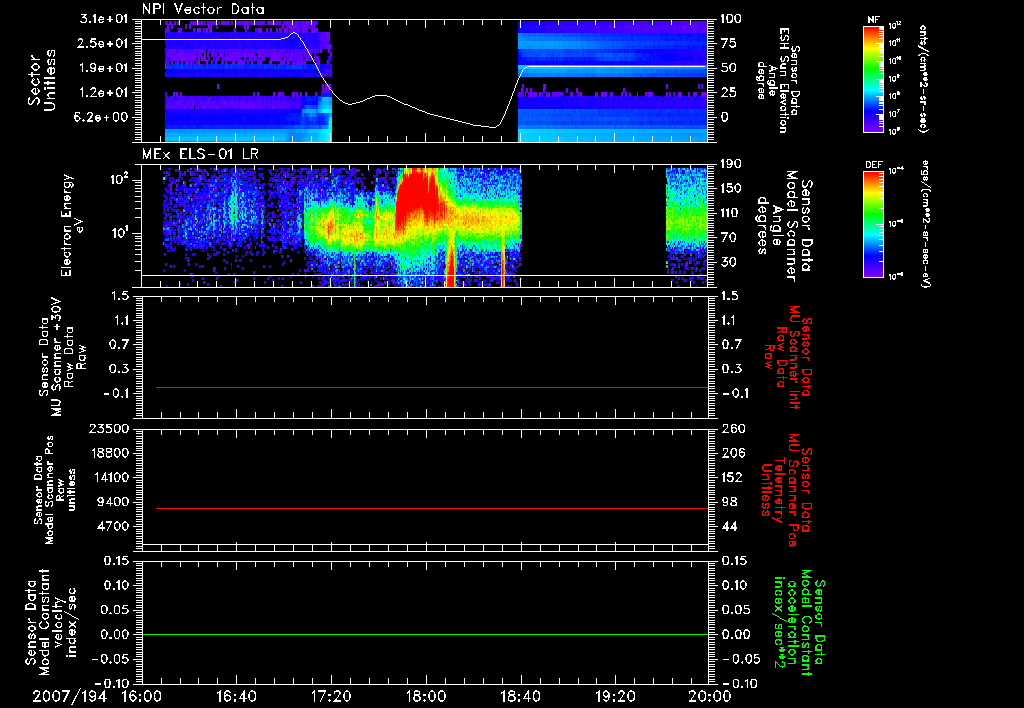Select the "NPI Vector Data" panel title
Image resolution: width=1024 pixels, height=708 pixels.
pos(203,9)
